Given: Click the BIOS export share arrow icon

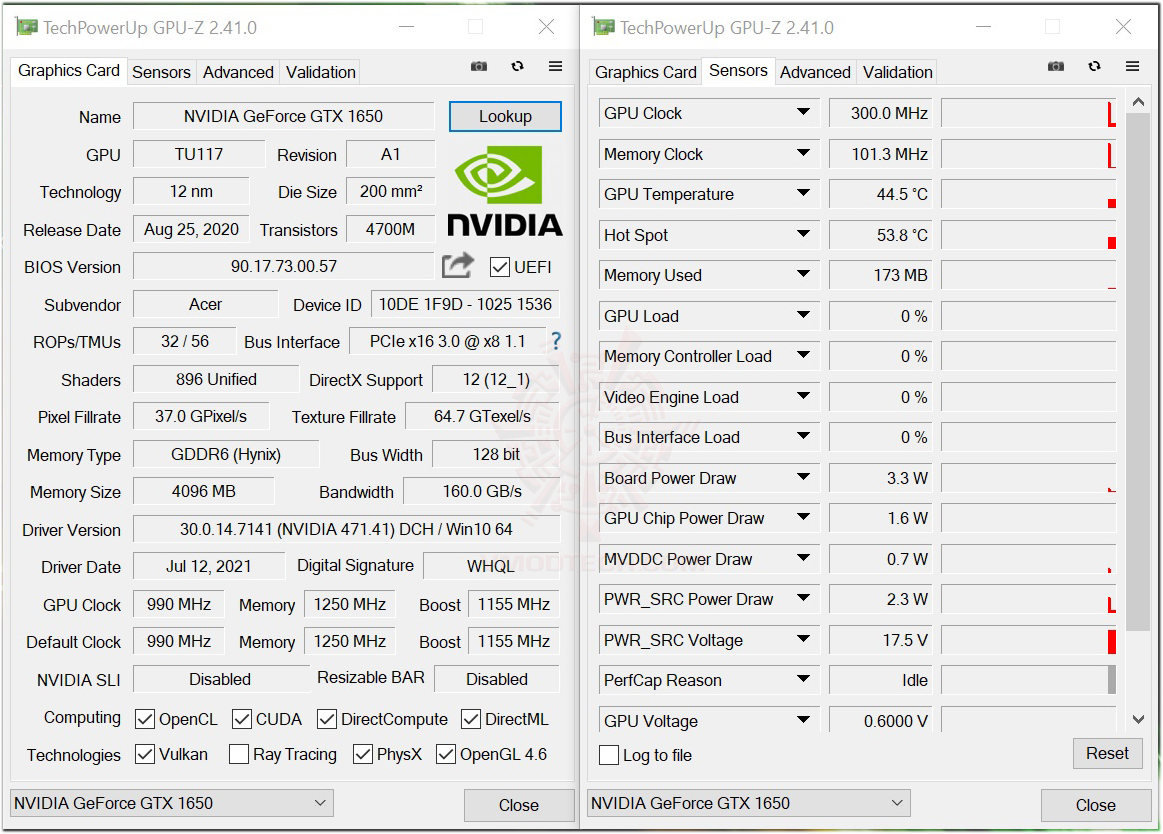Looking at the screenshot, I should pyautogui.click(x=458, y=265).
